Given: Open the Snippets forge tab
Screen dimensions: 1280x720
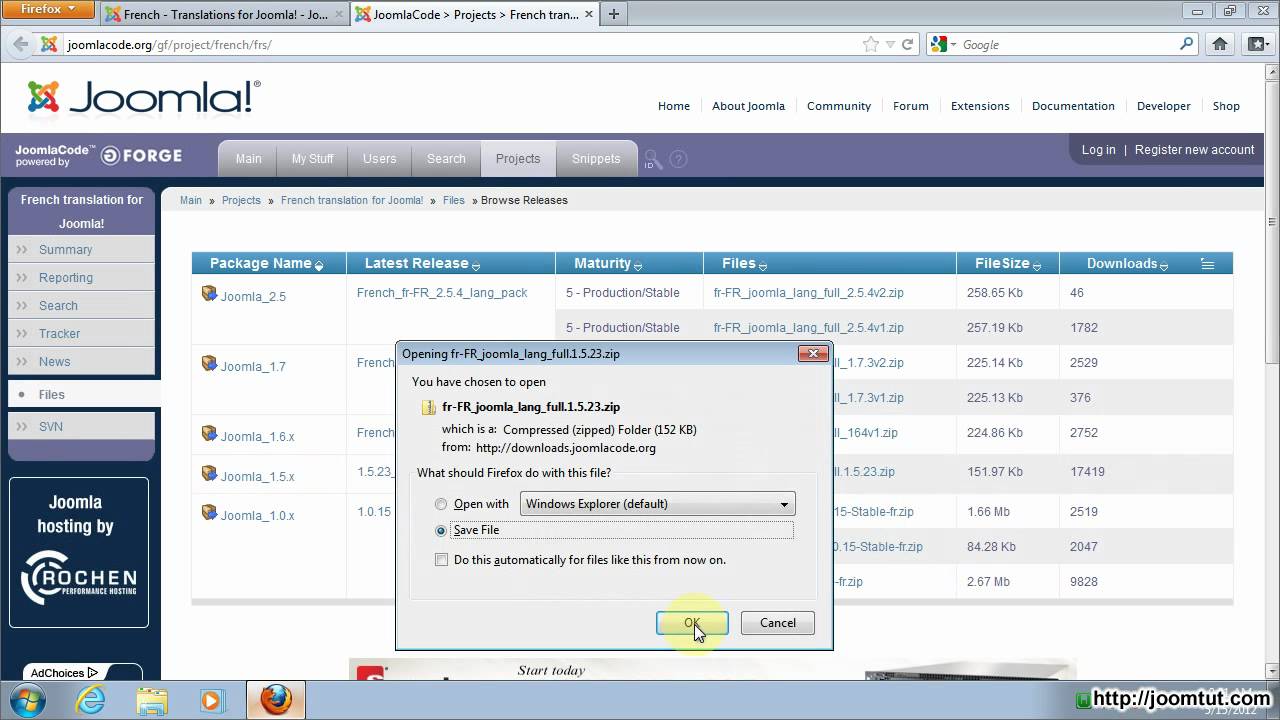Looking at the screenshot, I should tap(596, 159).
